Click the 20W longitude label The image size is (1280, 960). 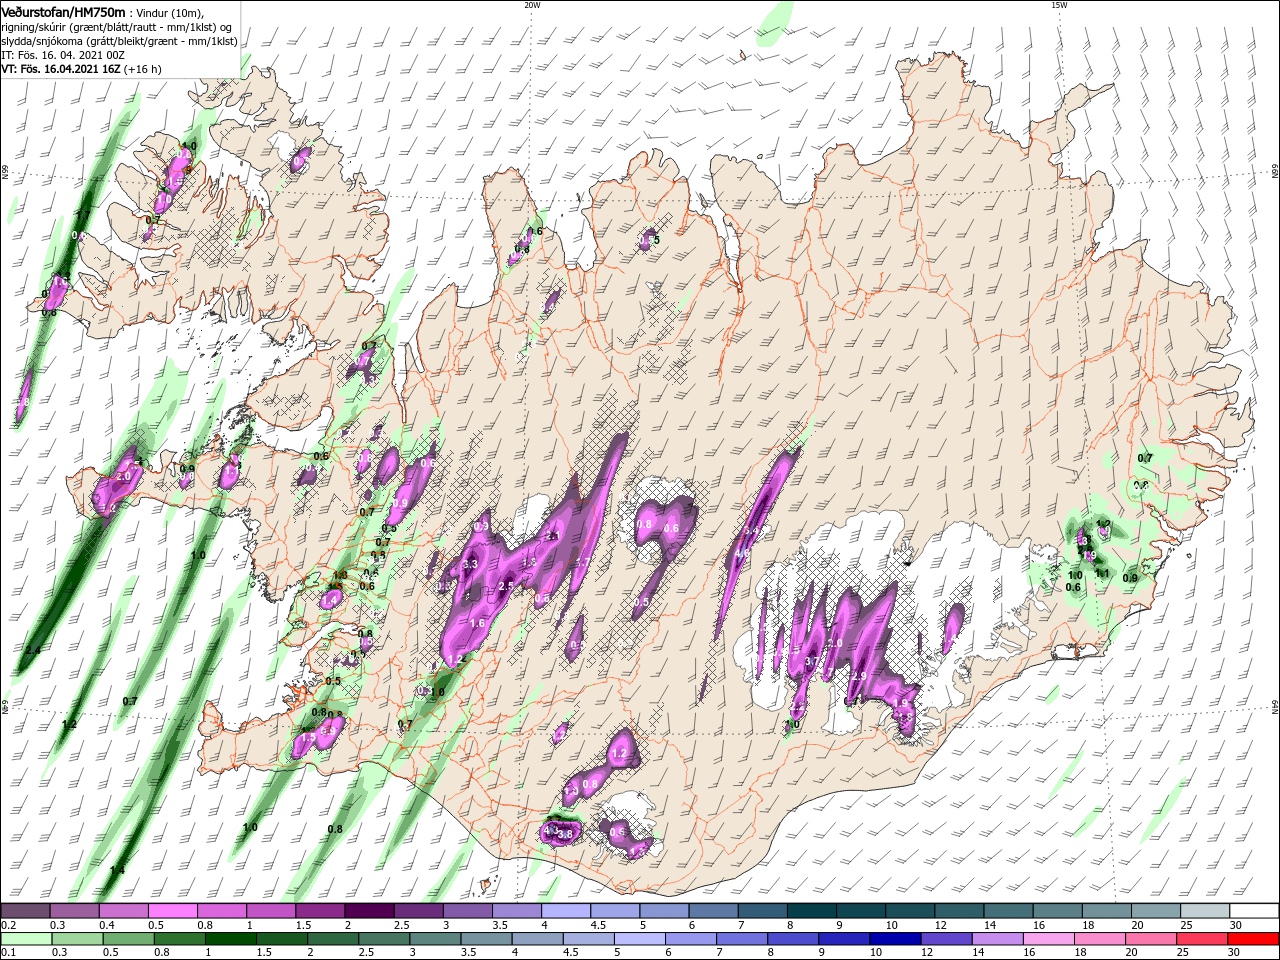532,5
